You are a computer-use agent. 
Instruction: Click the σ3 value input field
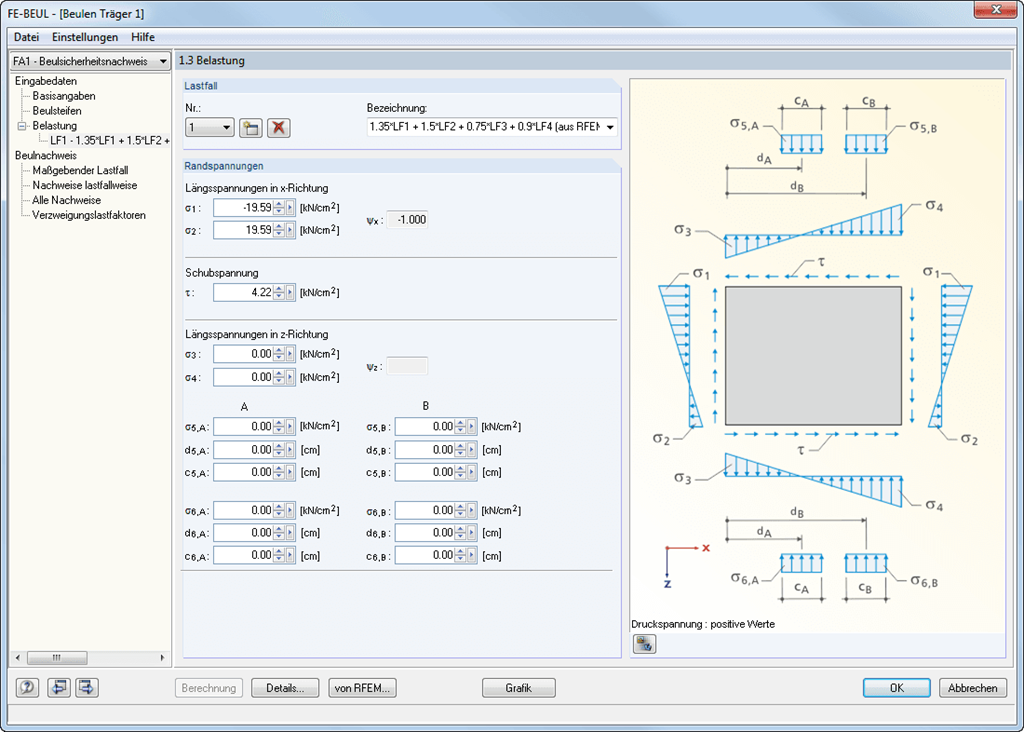[243, 355]
